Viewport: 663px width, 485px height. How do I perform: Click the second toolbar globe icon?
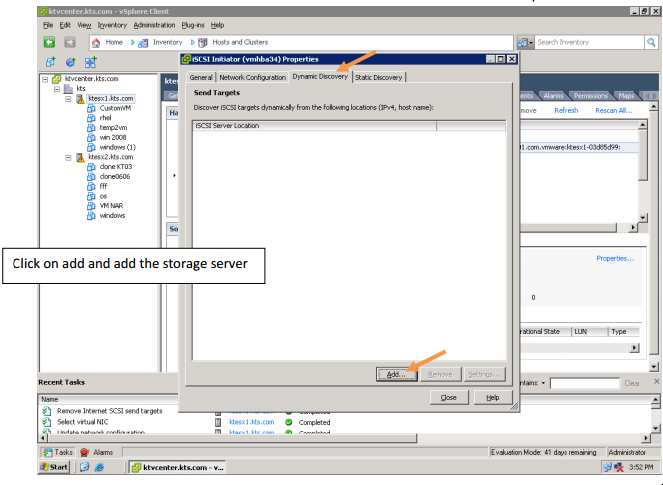[70, 63]
